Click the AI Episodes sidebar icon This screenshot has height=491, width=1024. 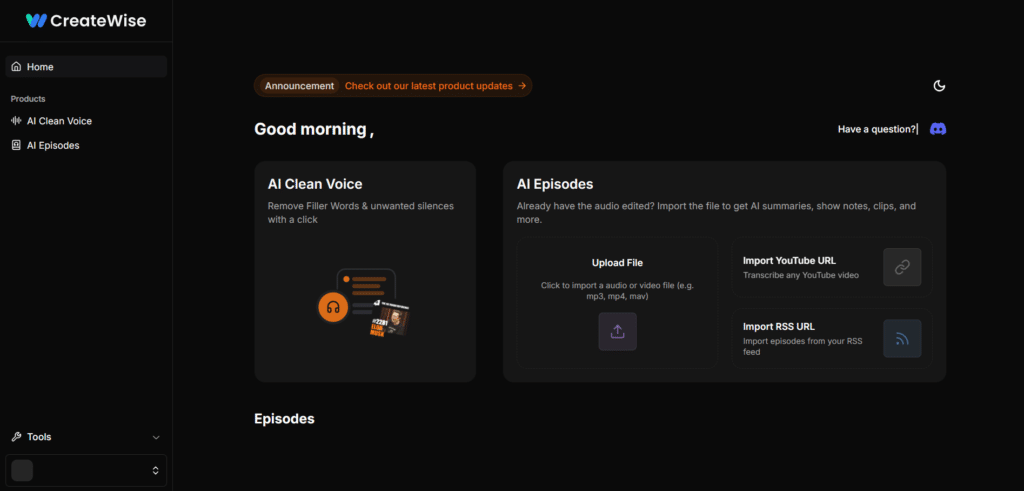[x=16, y=146]
